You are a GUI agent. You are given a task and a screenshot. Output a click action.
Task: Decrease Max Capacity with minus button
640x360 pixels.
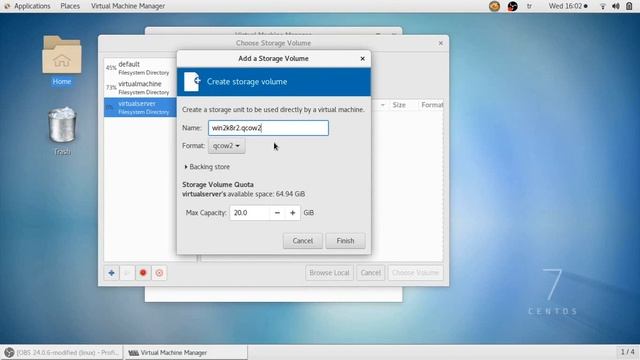point(277,213)
